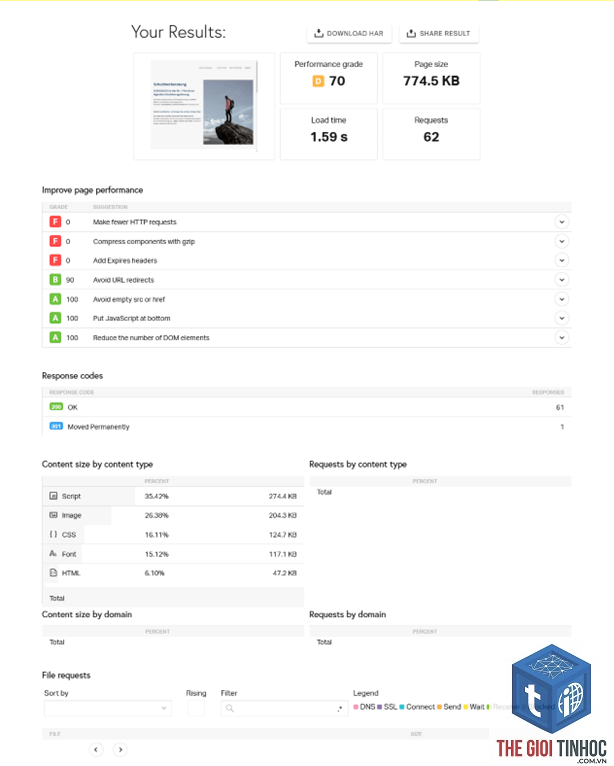The width and height of the screenshot is (614, 766).
Task: Go to next page of file requests
Action: (x=120, y=749)
